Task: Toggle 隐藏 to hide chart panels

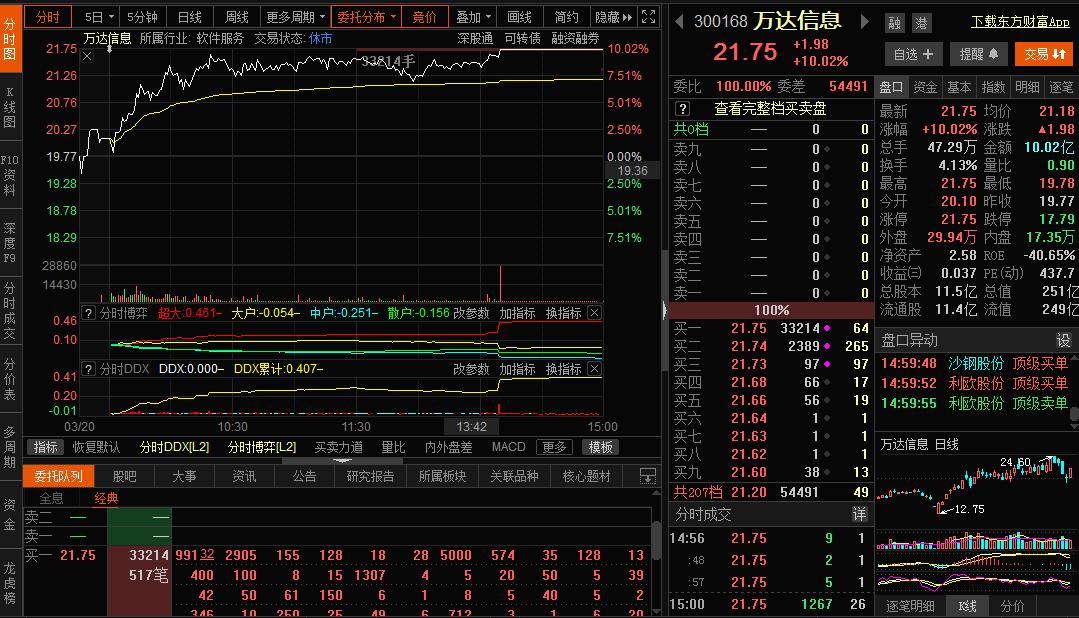Action: [x=614, y=16]
